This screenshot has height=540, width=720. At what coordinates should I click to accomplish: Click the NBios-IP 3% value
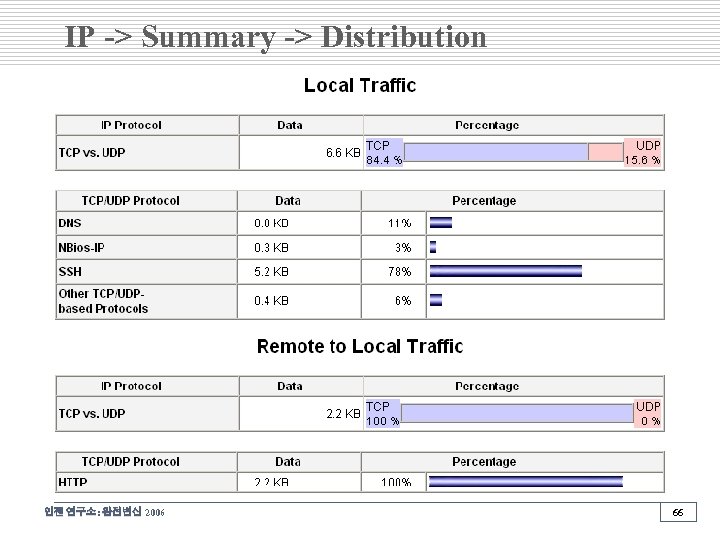(x=403, y=248)
